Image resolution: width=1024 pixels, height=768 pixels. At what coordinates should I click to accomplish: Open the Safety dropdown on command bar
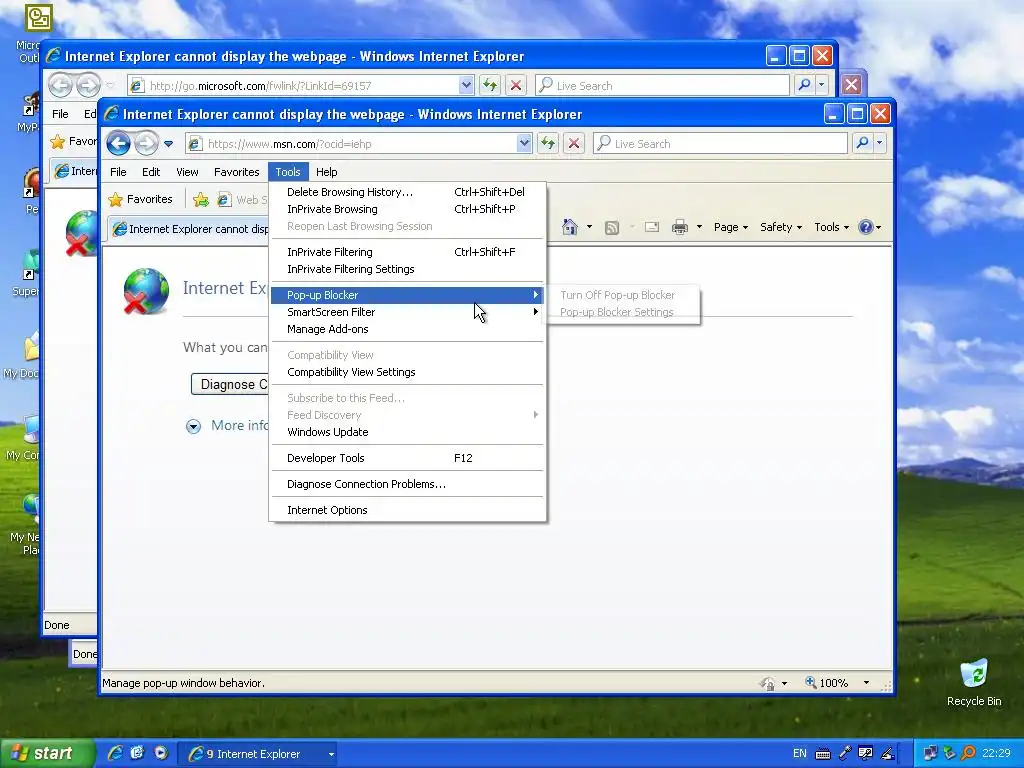781,227
